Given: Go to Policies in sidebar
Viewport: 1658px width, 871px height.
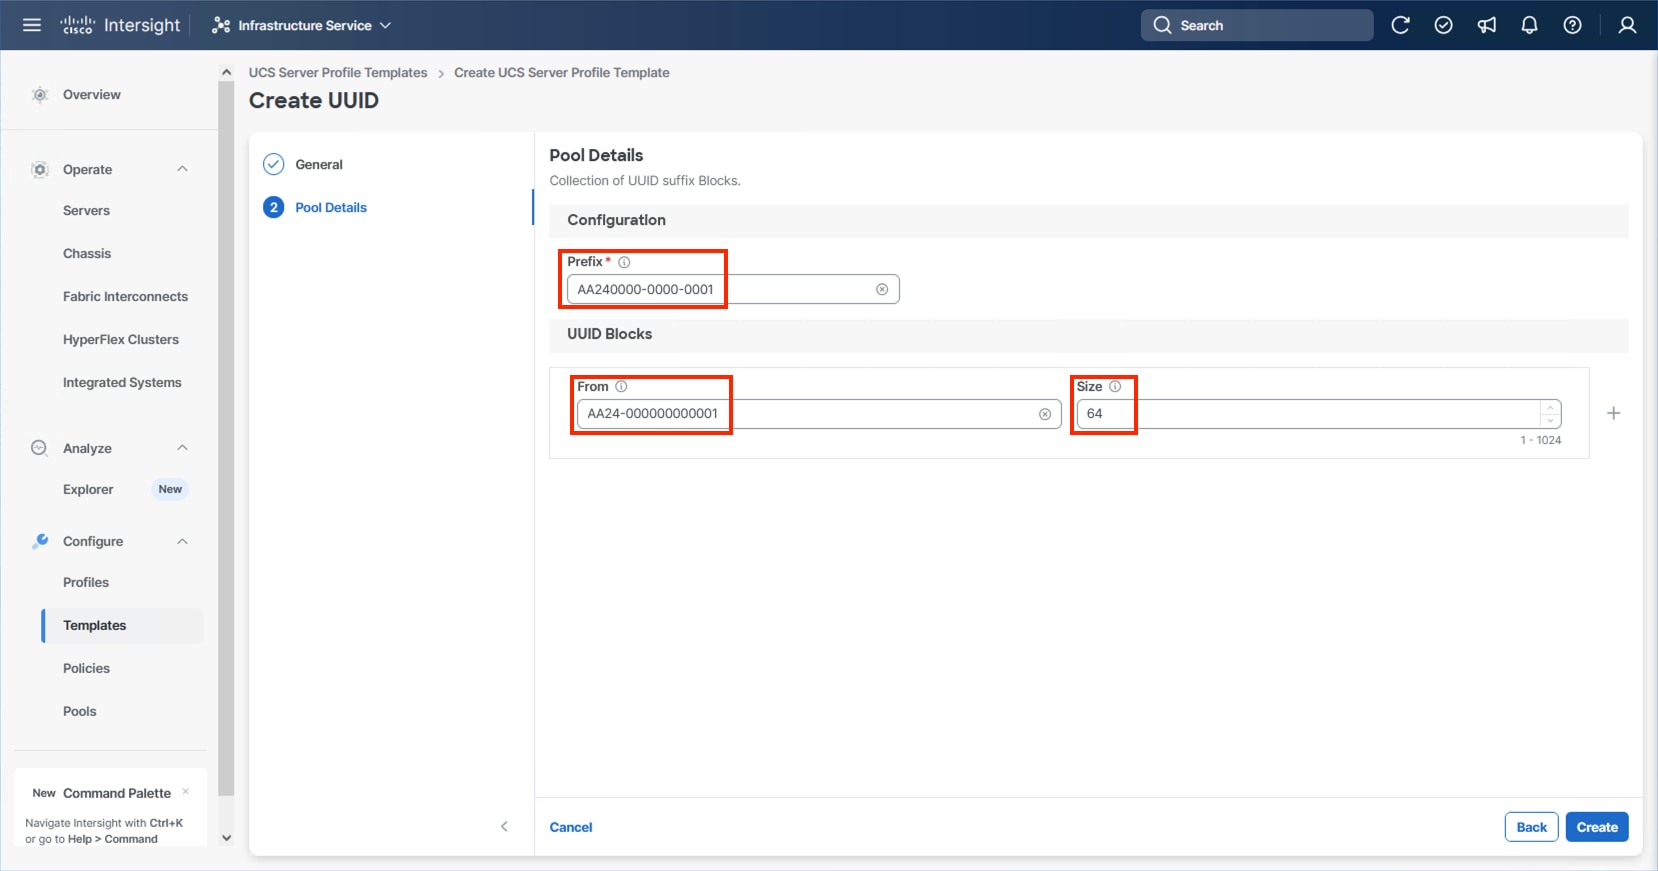Looking at the screenshot, I should [x=87, y=668].
